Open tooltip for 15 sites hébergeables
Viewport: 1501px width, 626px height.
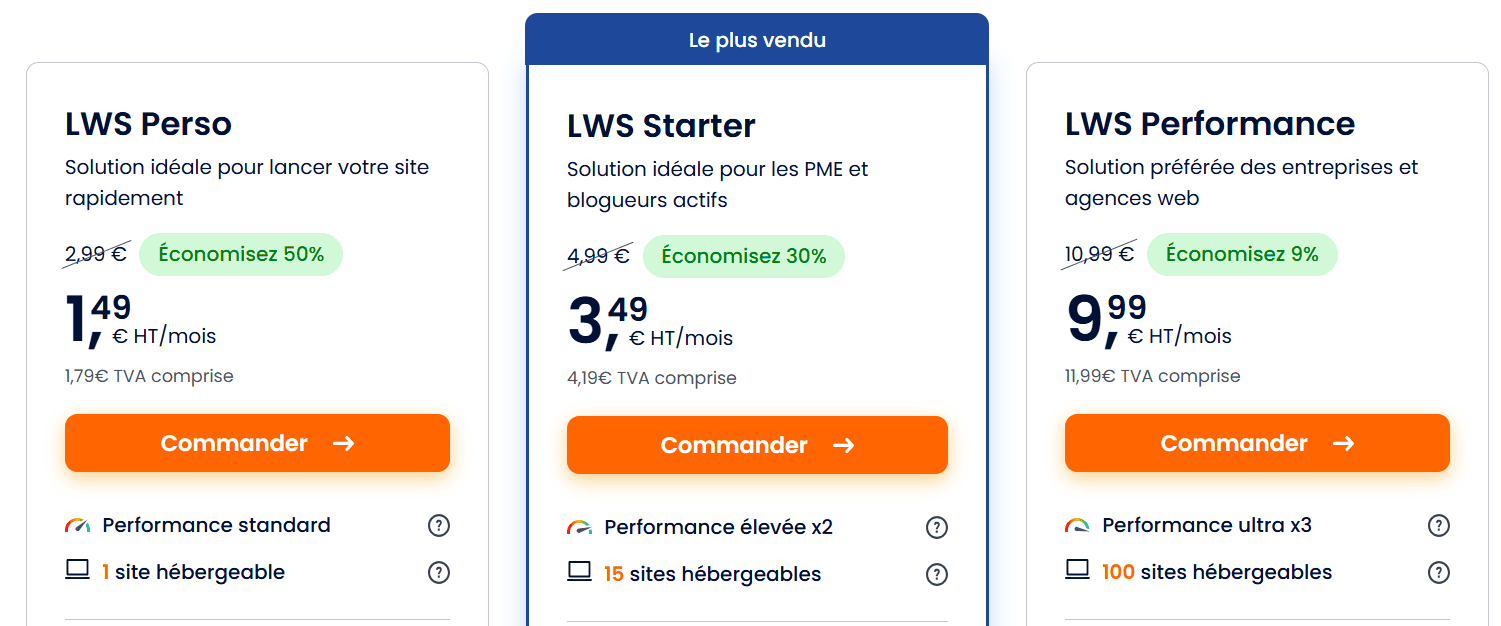pos(937,574)
